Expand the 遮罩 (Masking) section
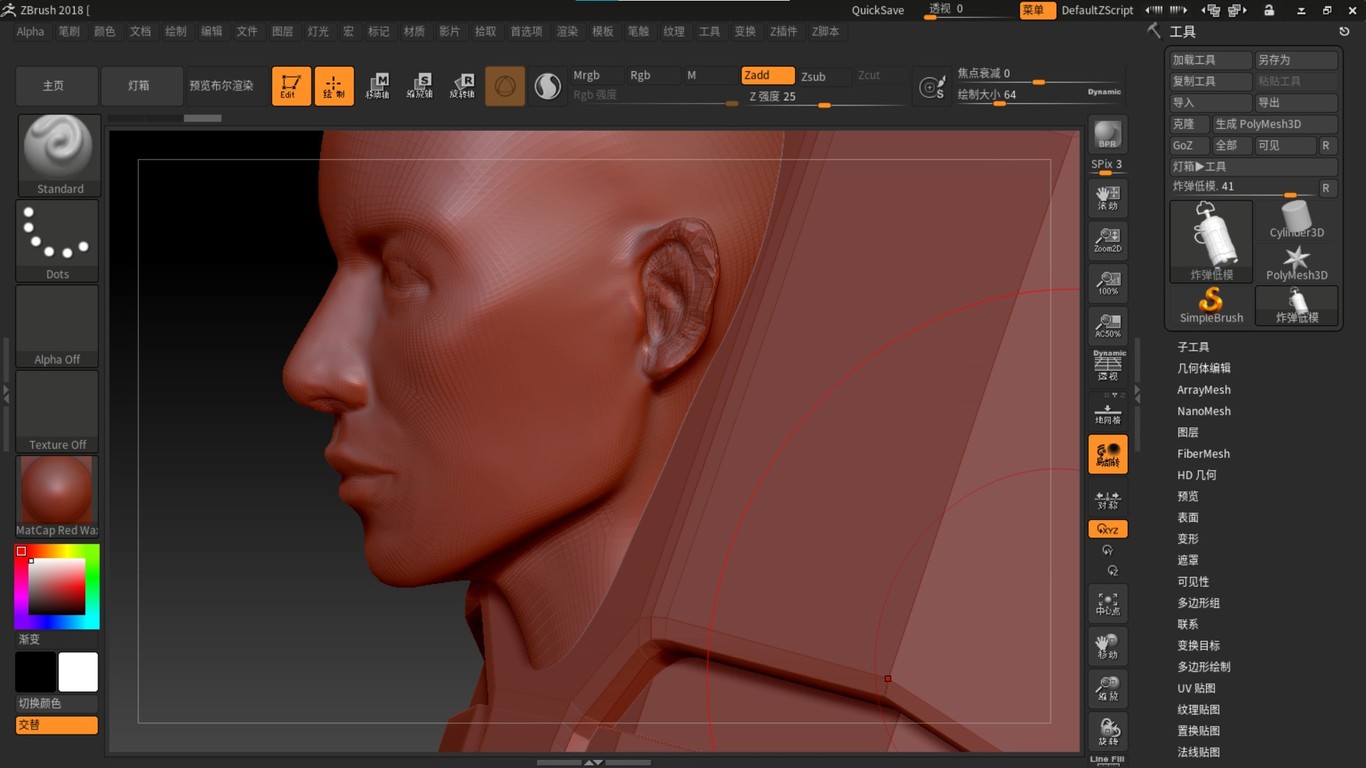The height and width of the screenshot is (768, 1366). tap(1188, 560)
